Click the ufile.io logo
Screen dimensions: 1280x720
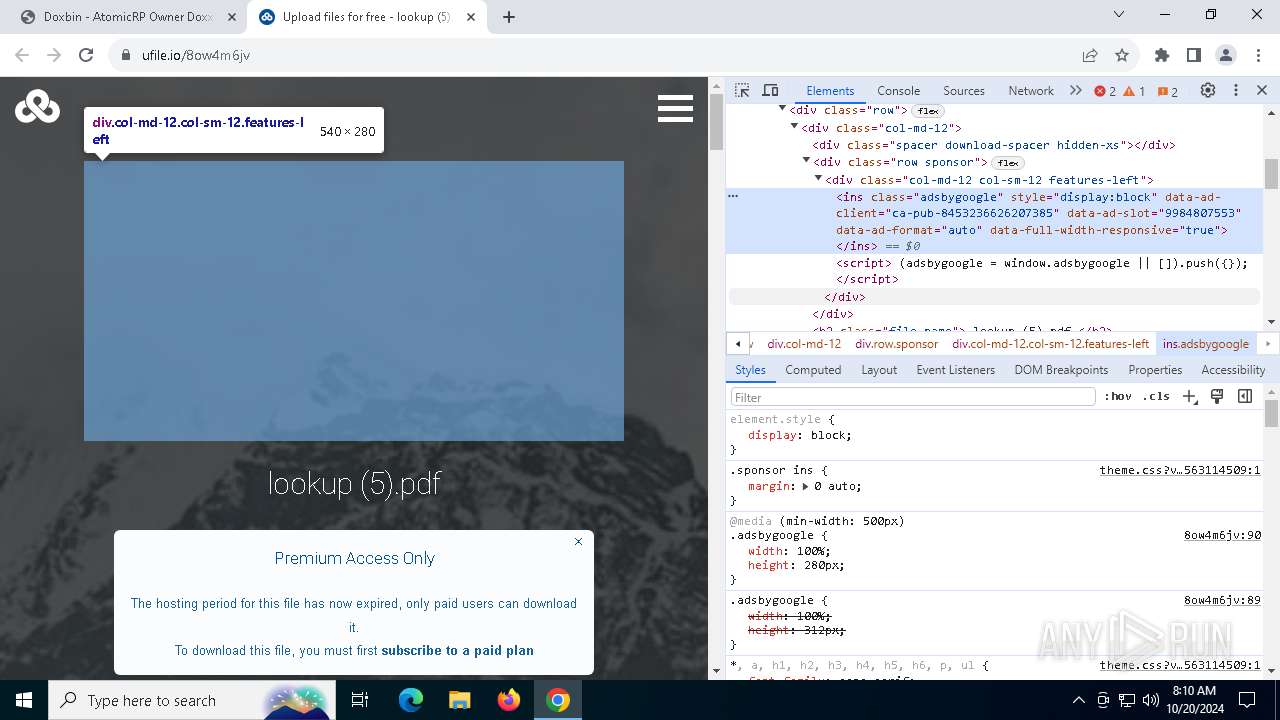coord(37,106)
